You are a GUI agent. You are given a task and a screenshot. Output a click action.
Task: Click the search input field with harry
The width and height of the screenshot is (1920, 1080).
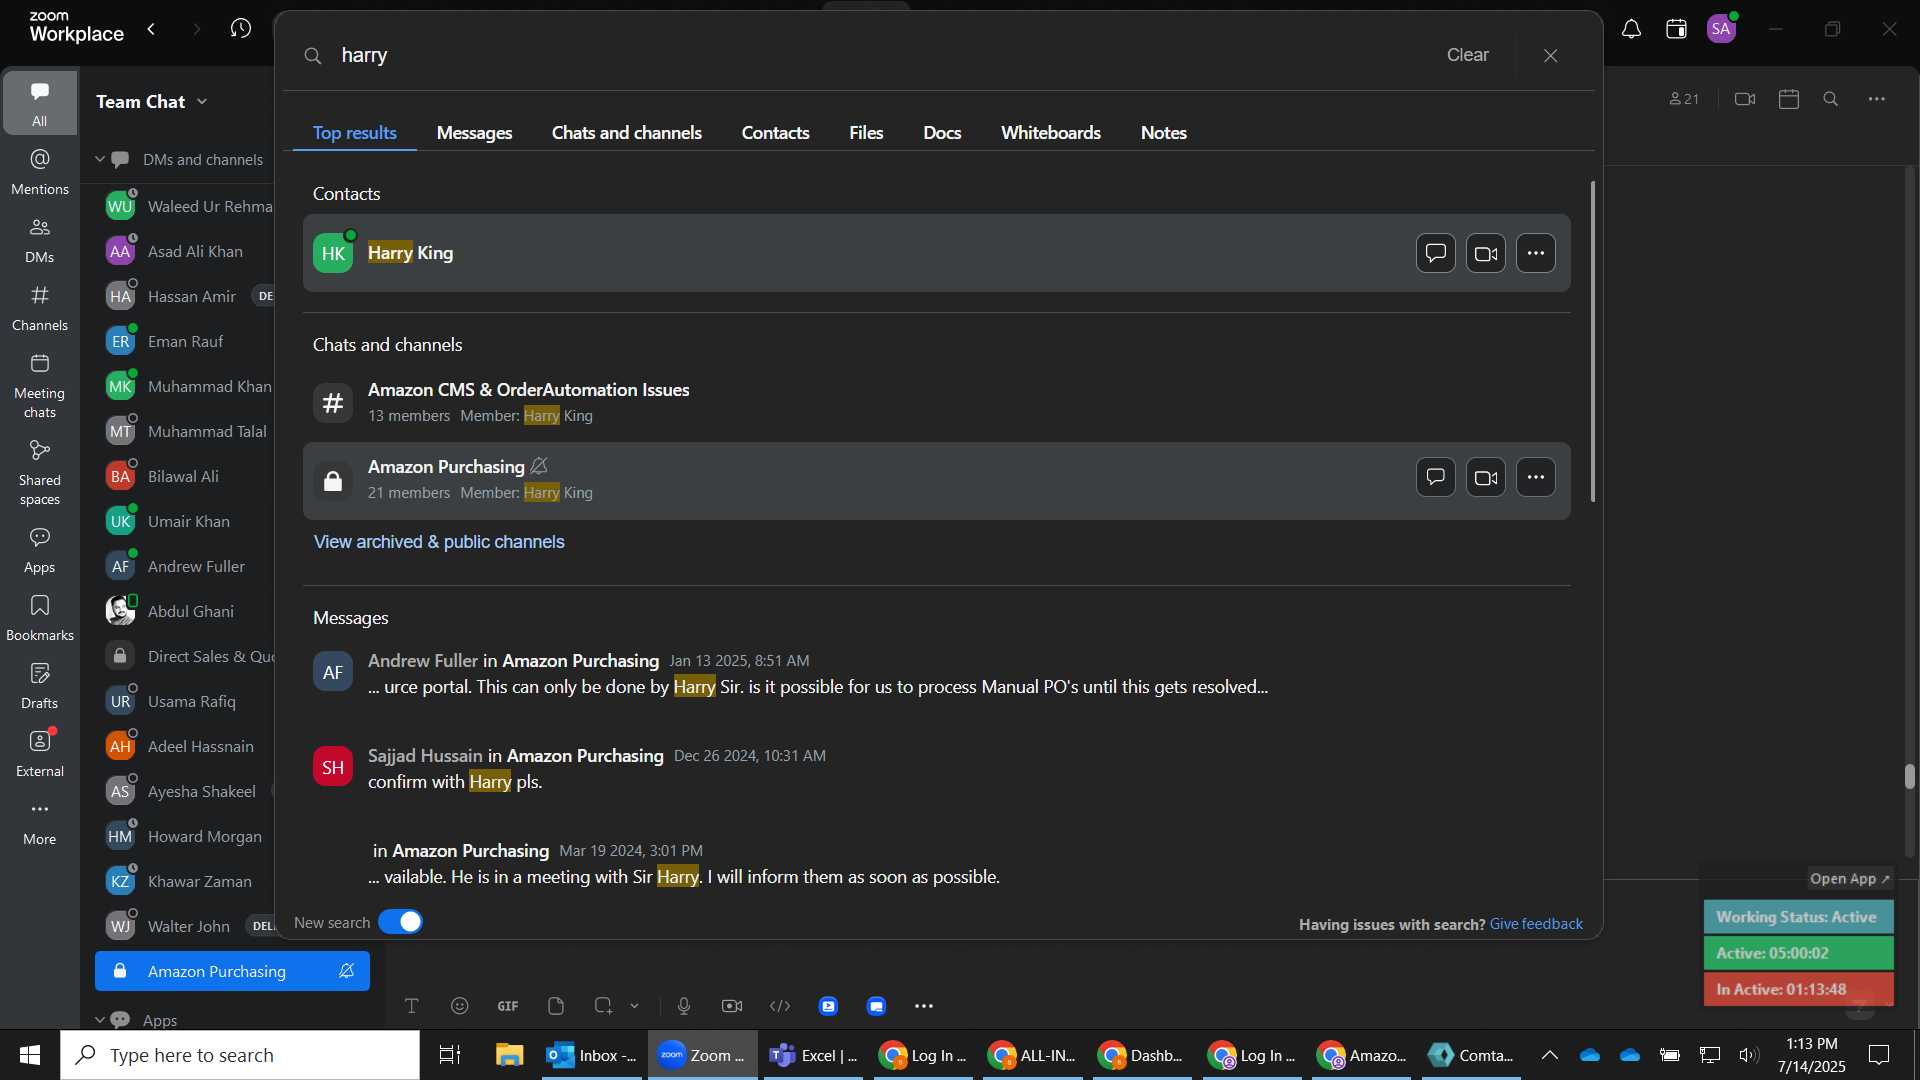click(x=880, y=55)
